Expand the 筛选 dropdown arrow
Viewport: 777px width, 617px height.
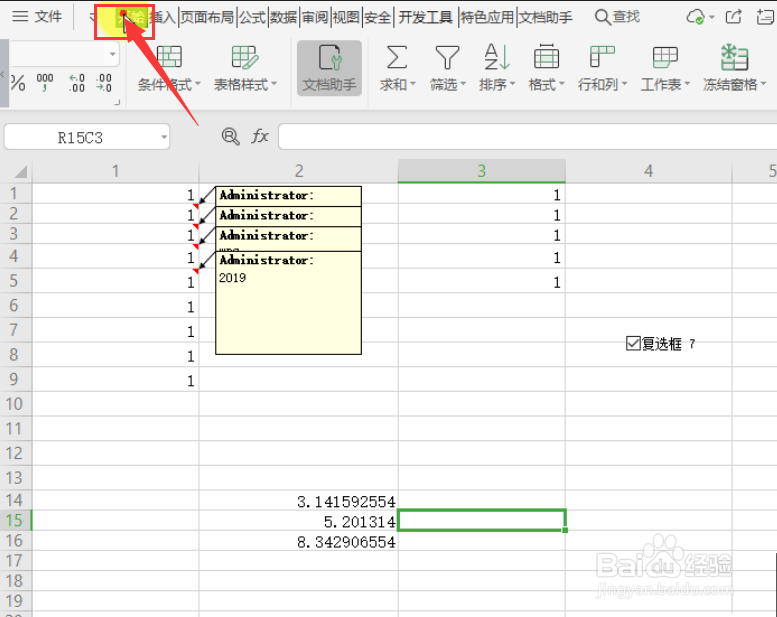click(x=463, y=84)
